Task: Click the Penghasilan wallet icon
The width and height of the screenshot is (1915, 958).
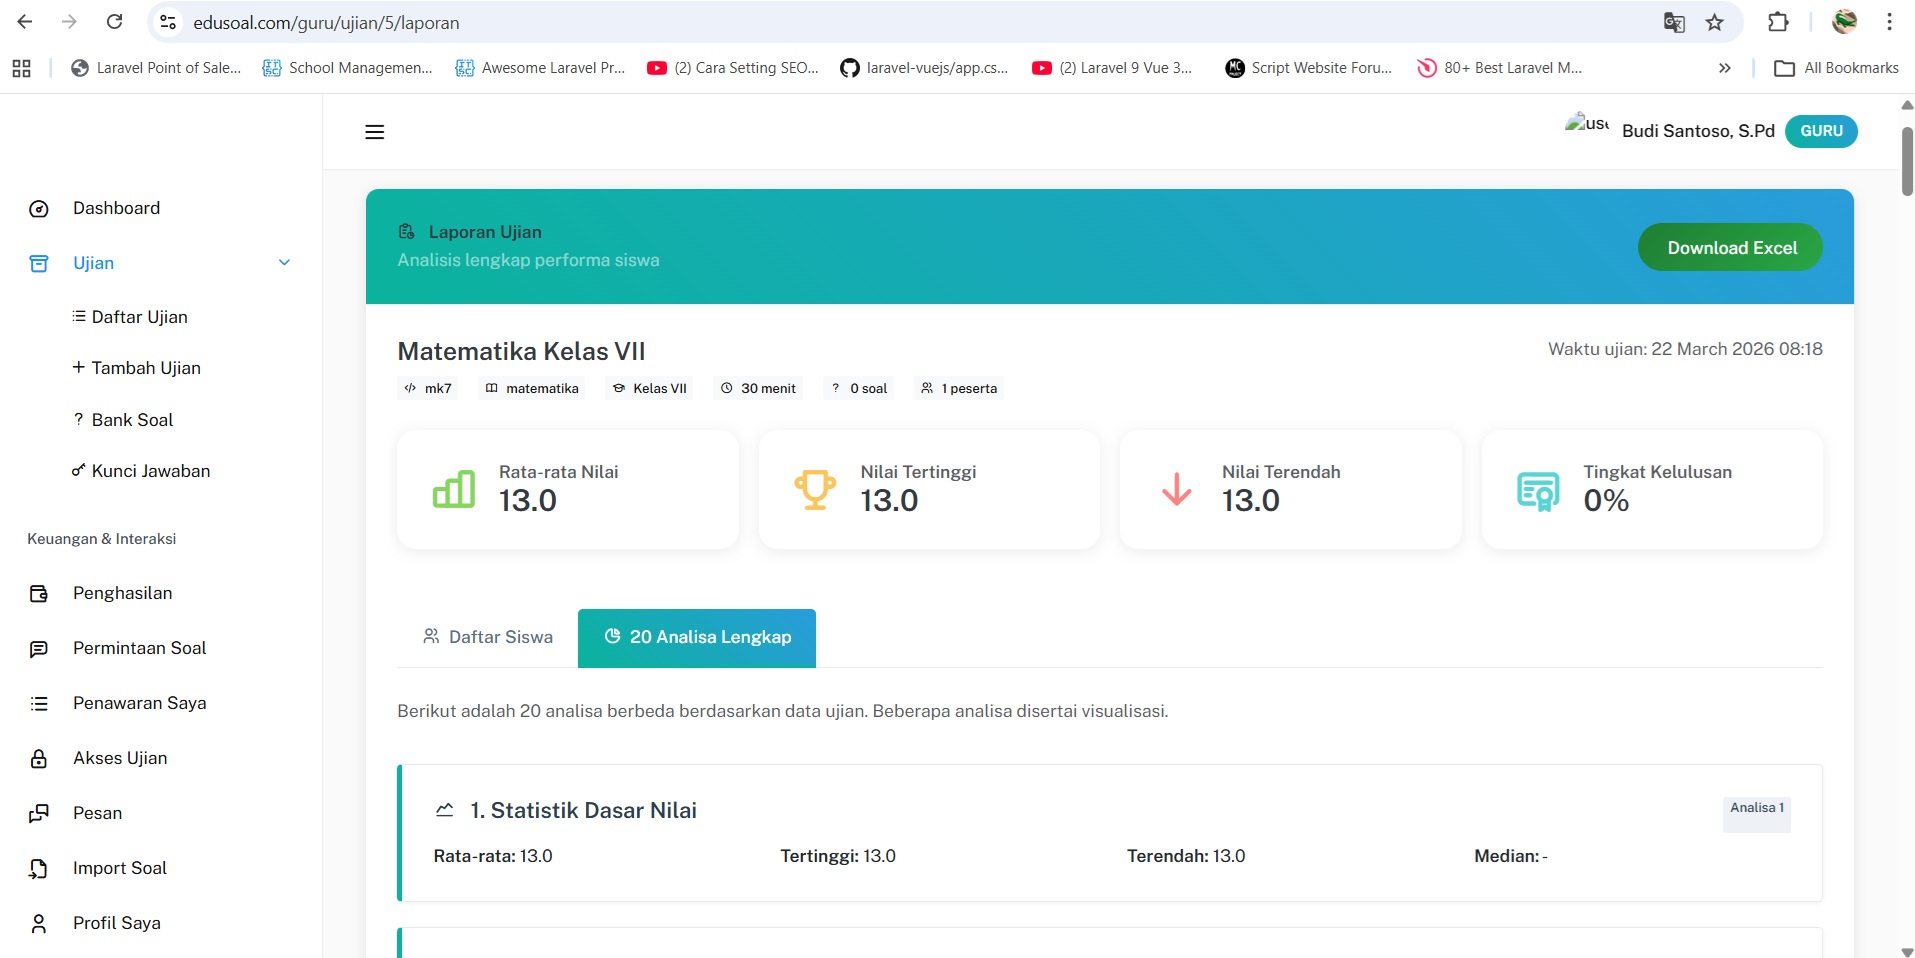Action: pyautogui.click(x=39, y=594)
